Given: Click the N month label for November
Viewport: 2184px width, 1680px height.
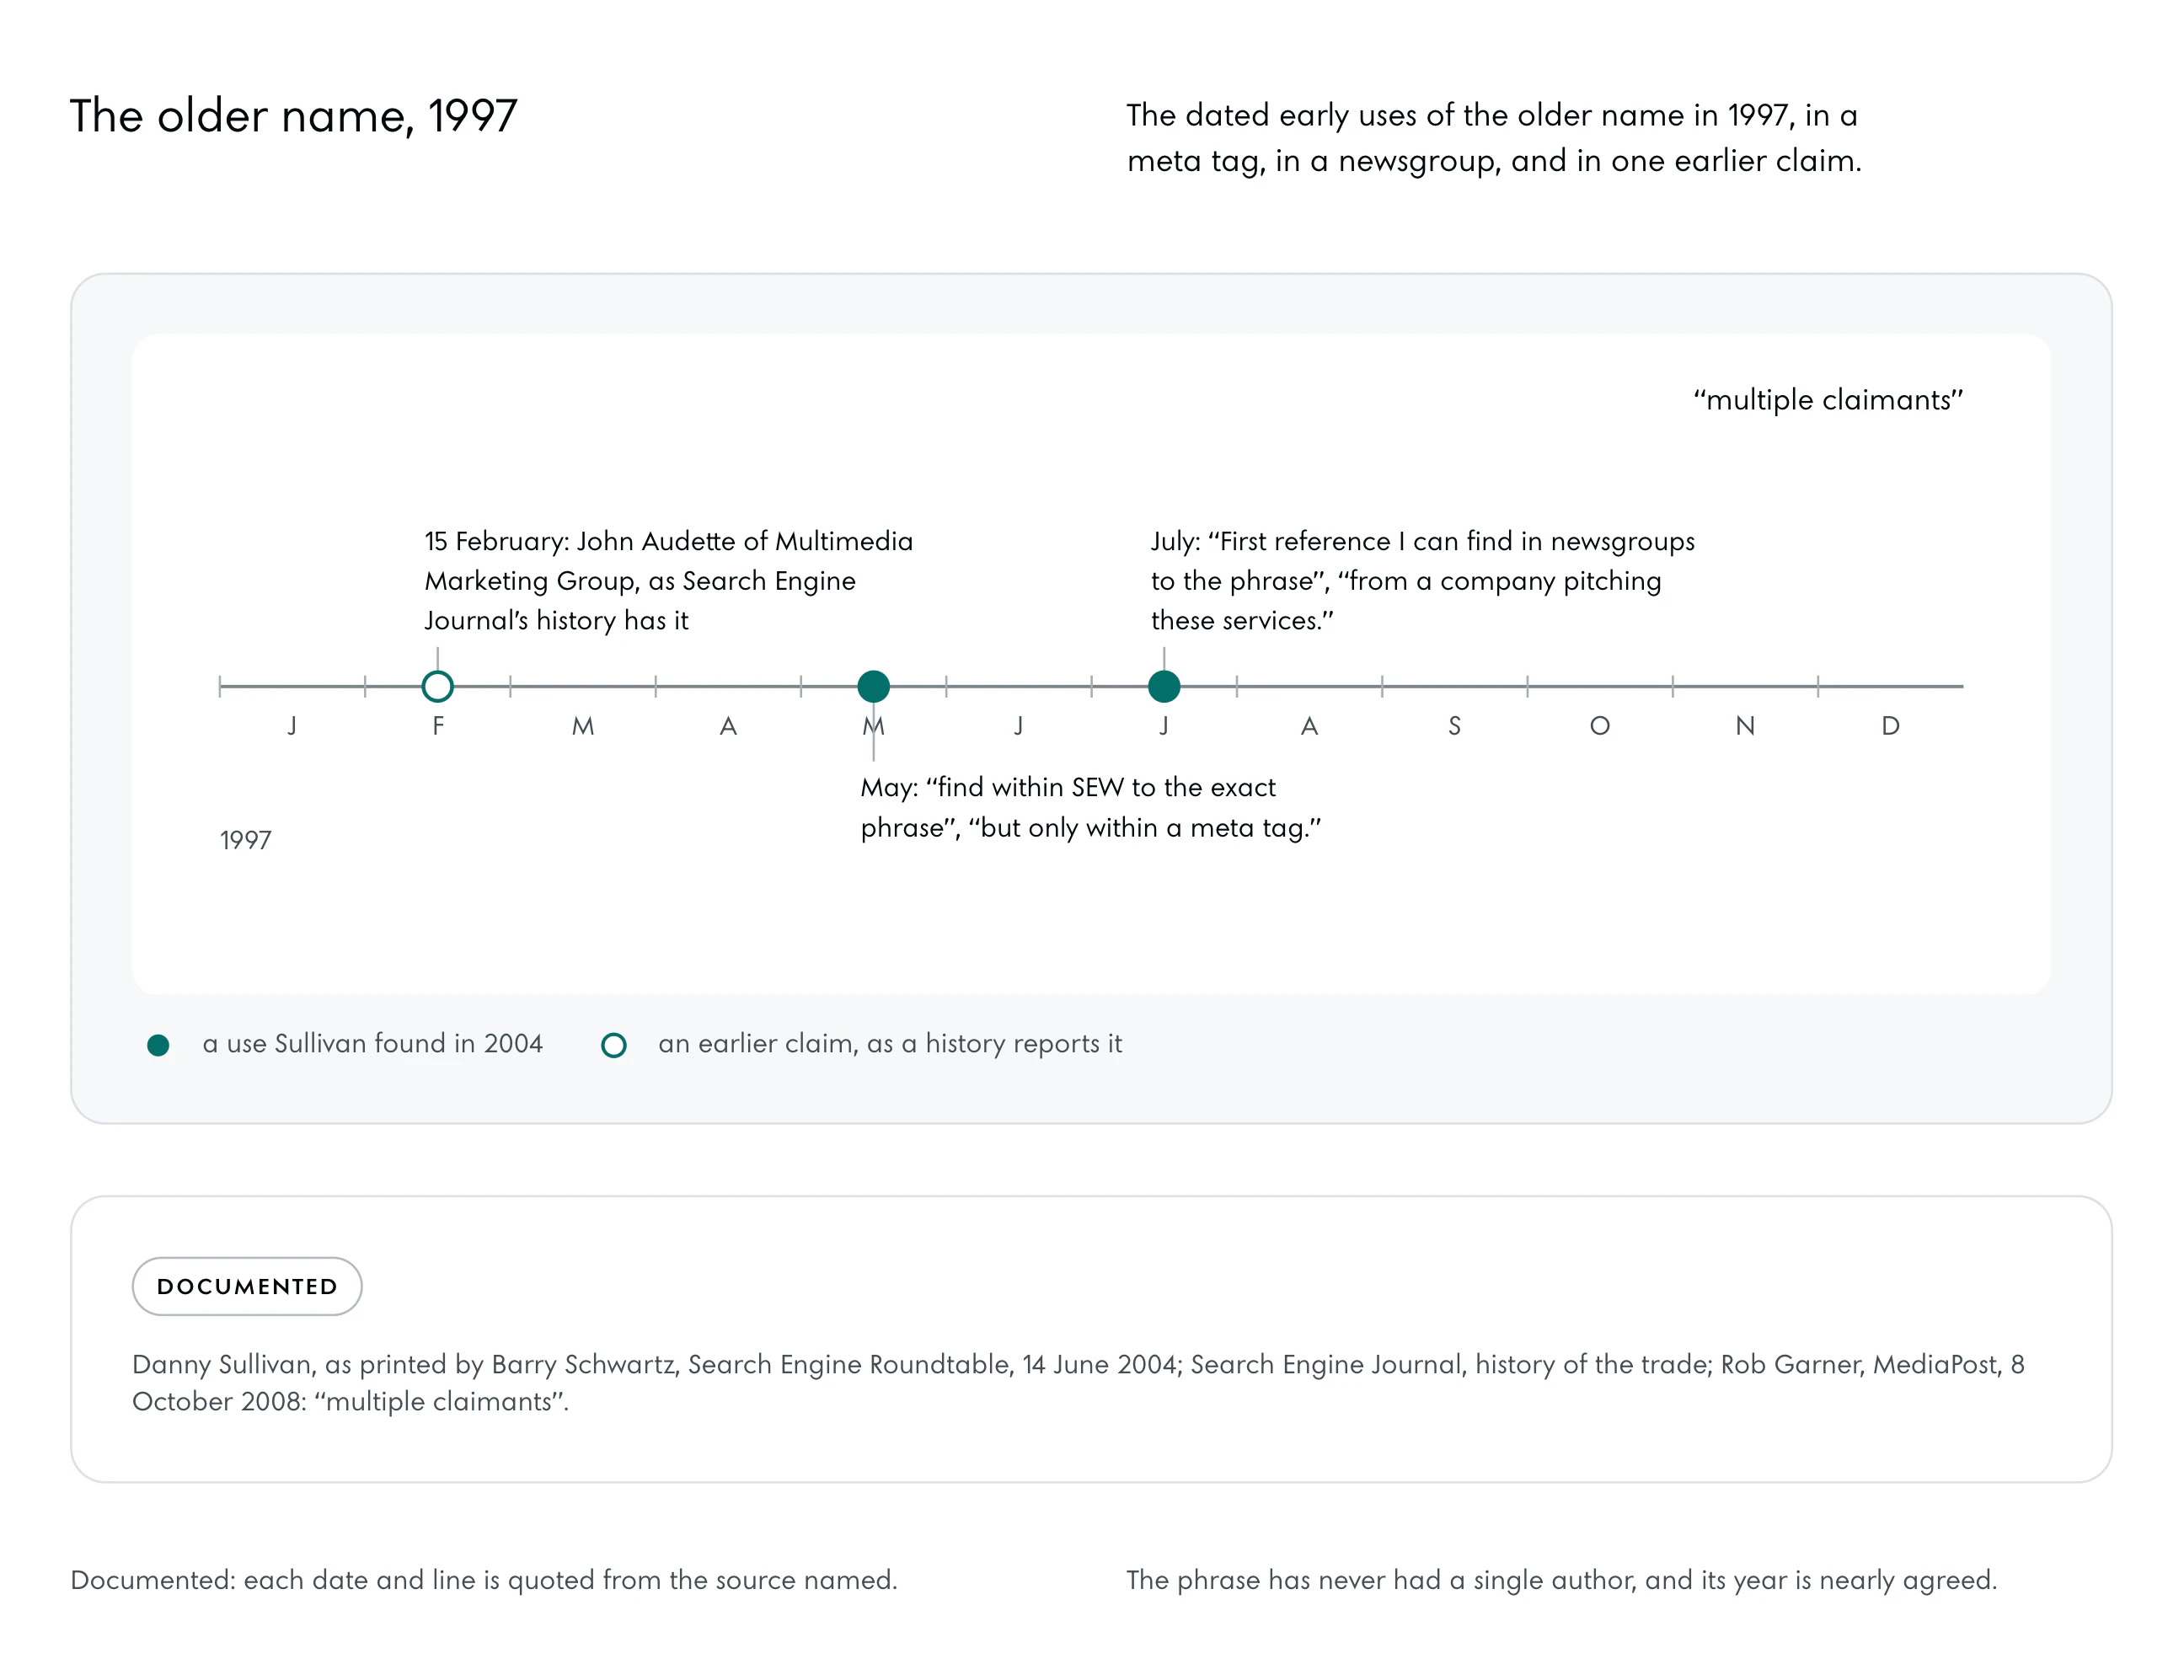Looking at the screenshot, I should (x=1745, y=726).
